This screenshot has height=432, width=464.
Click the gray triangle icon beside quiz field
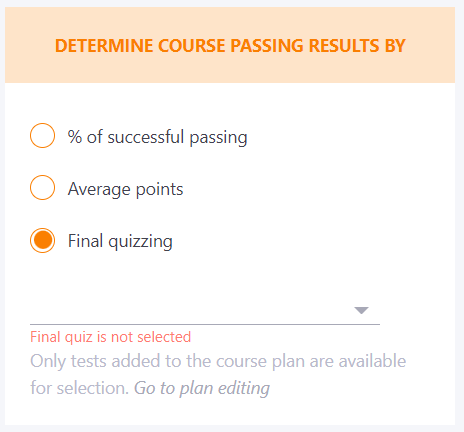click(361, 310)
